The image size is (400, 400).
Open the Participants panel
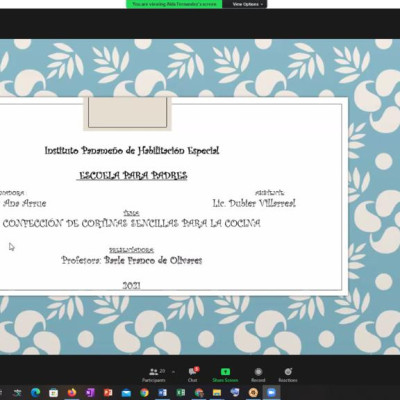tap(154, 375)
